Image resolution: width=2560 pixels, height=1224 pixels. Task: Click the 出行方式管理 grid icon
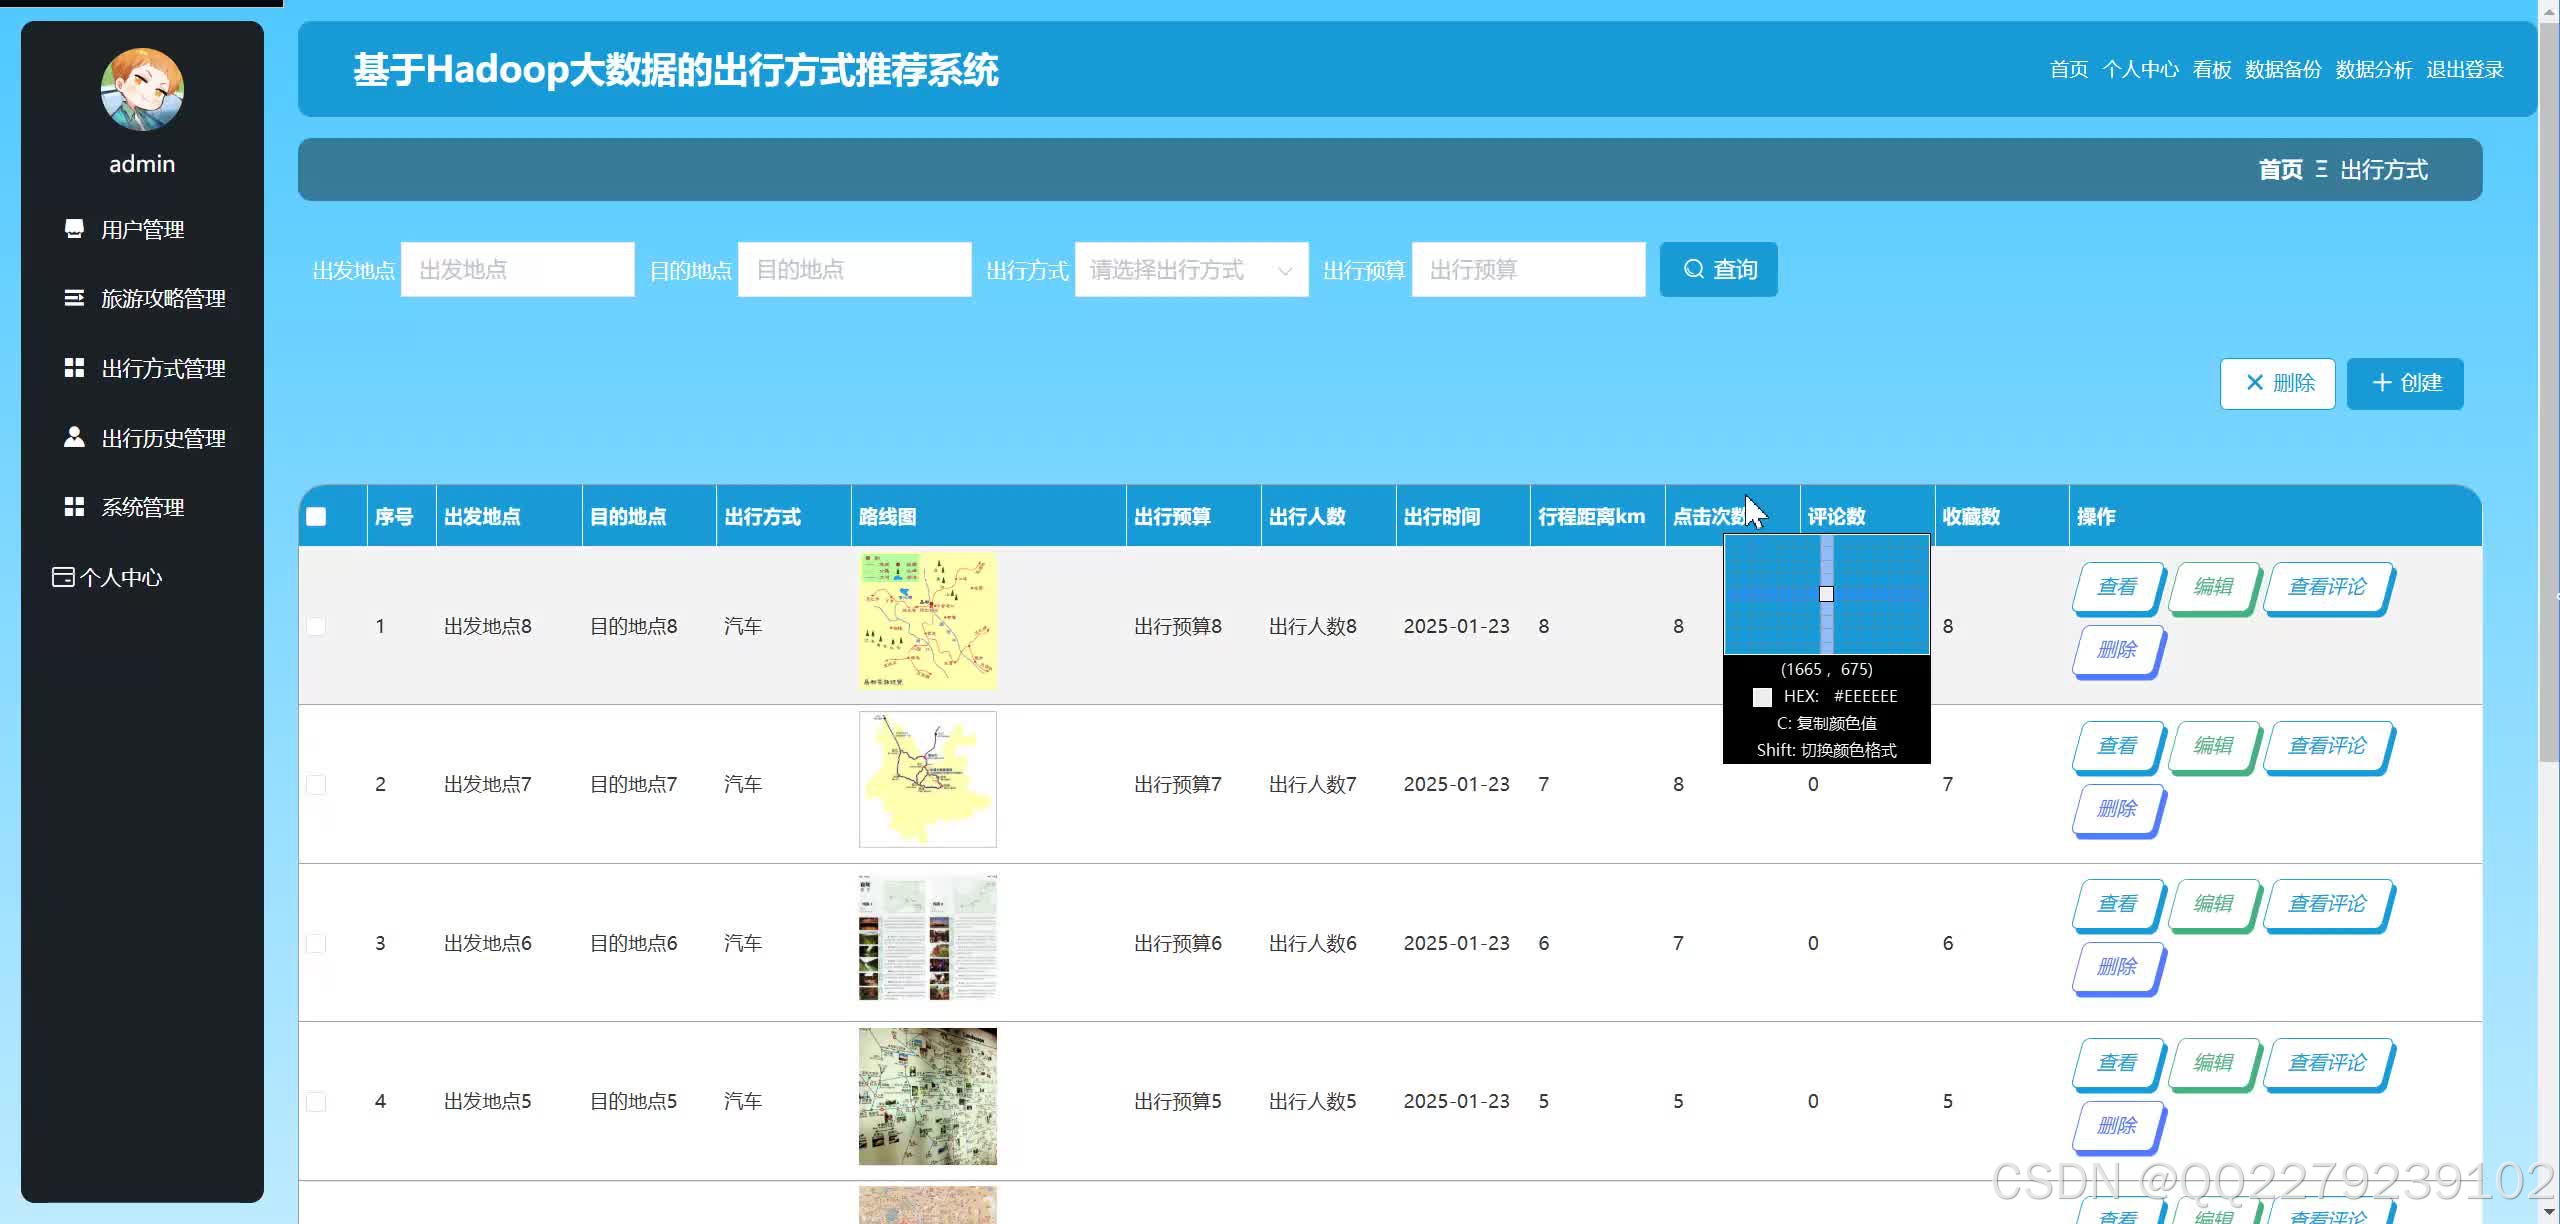tap(74, 368)
